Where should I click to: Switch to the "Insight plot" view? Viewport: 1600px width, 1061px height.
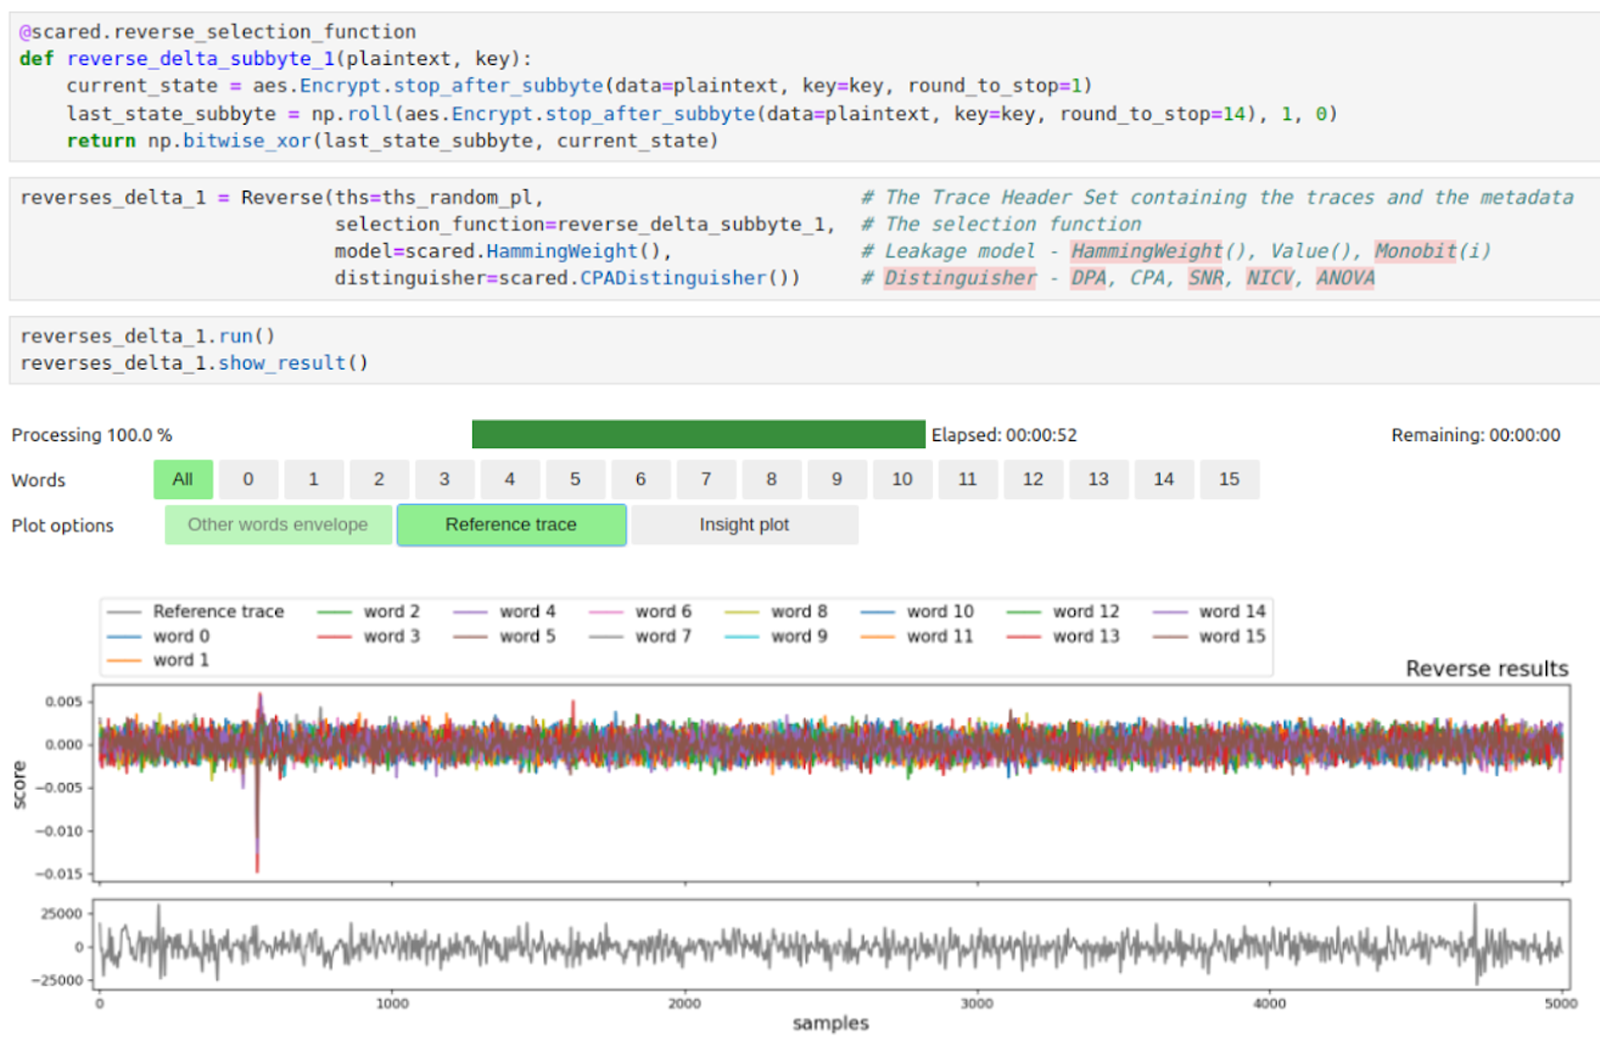click(743, 524)
